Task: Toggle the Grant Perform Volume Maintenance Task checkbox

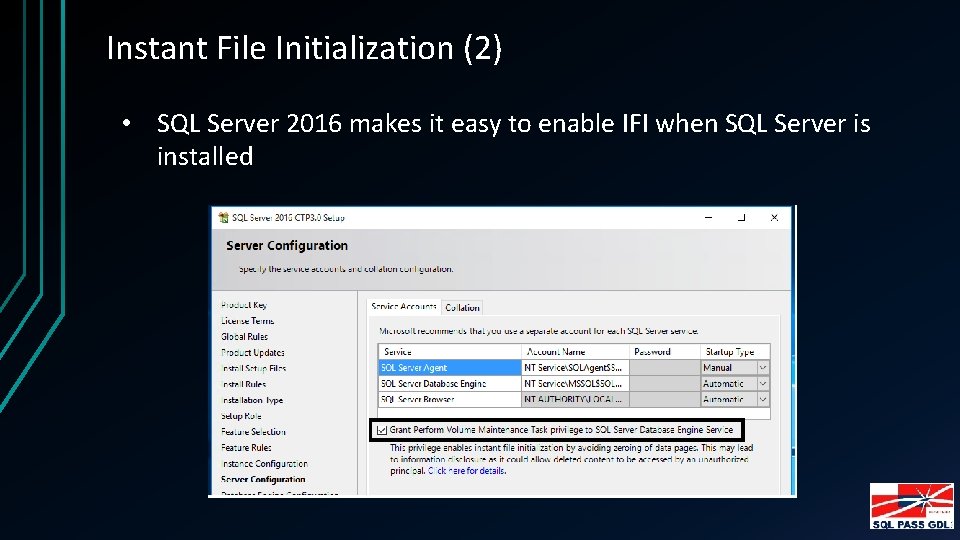Action: click(382, 430)
